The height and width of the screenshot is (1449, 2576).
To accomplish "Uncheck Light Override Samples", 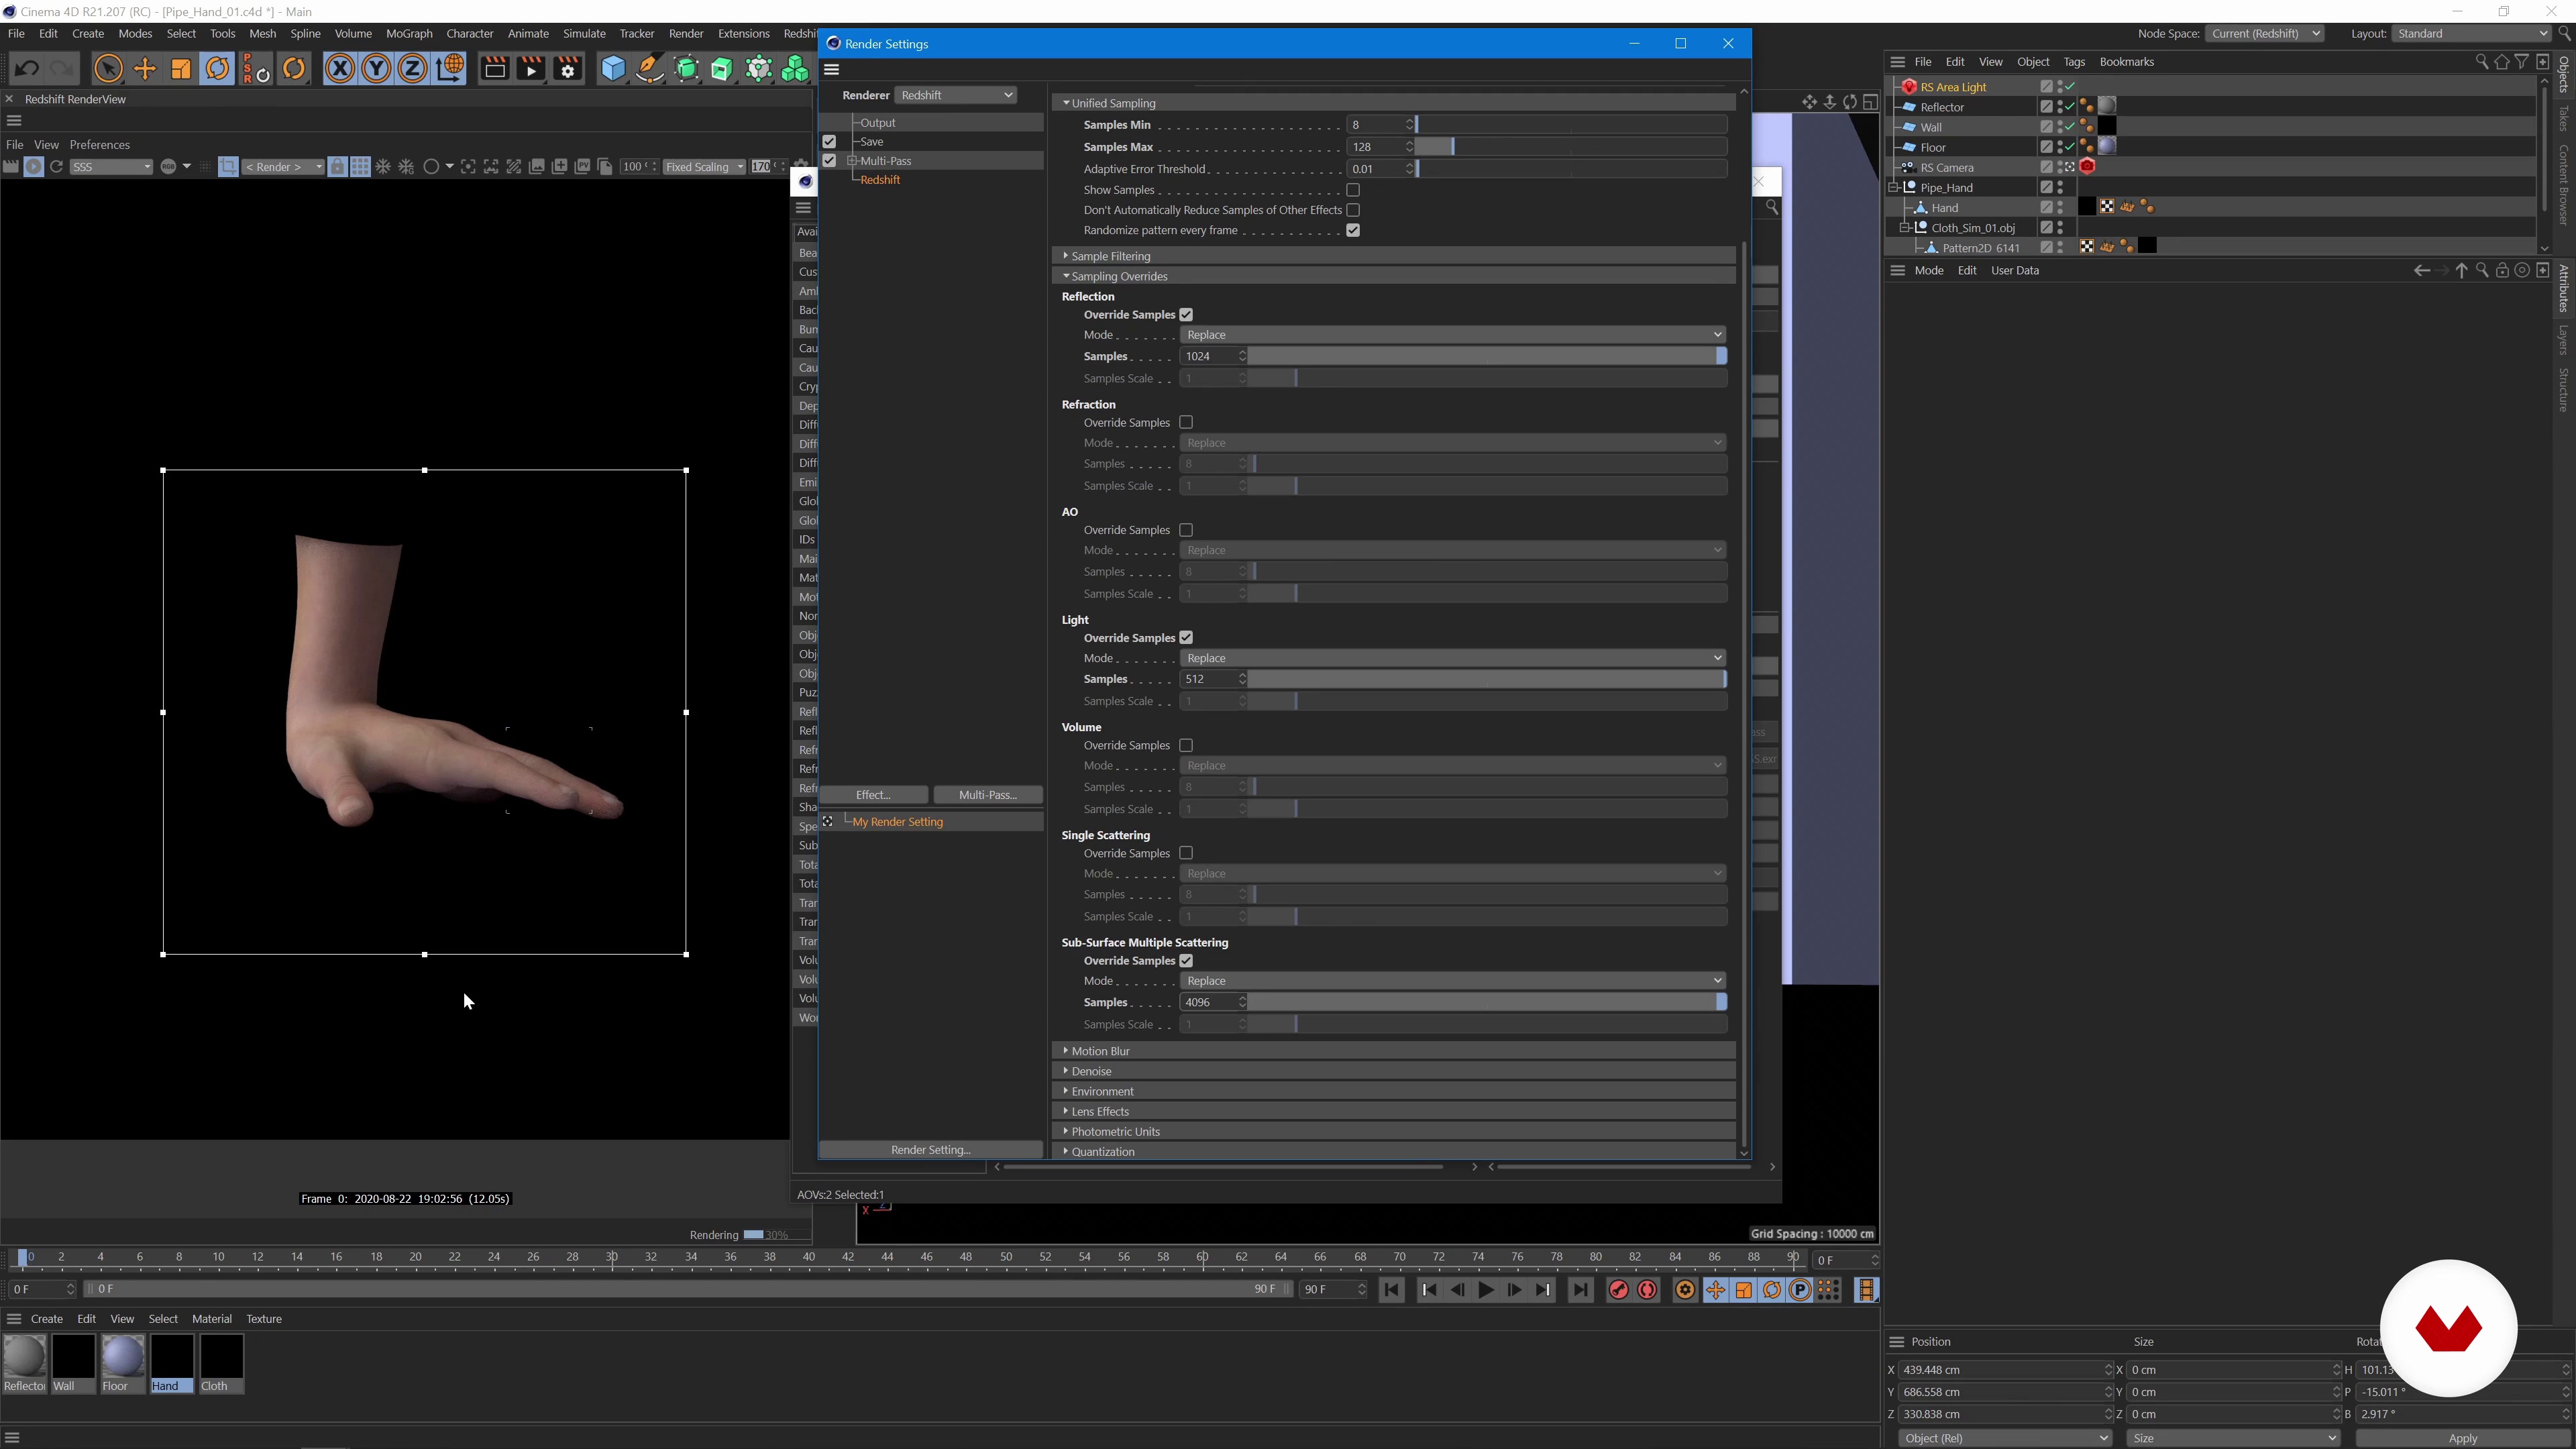I will (x=1186, y=638).
